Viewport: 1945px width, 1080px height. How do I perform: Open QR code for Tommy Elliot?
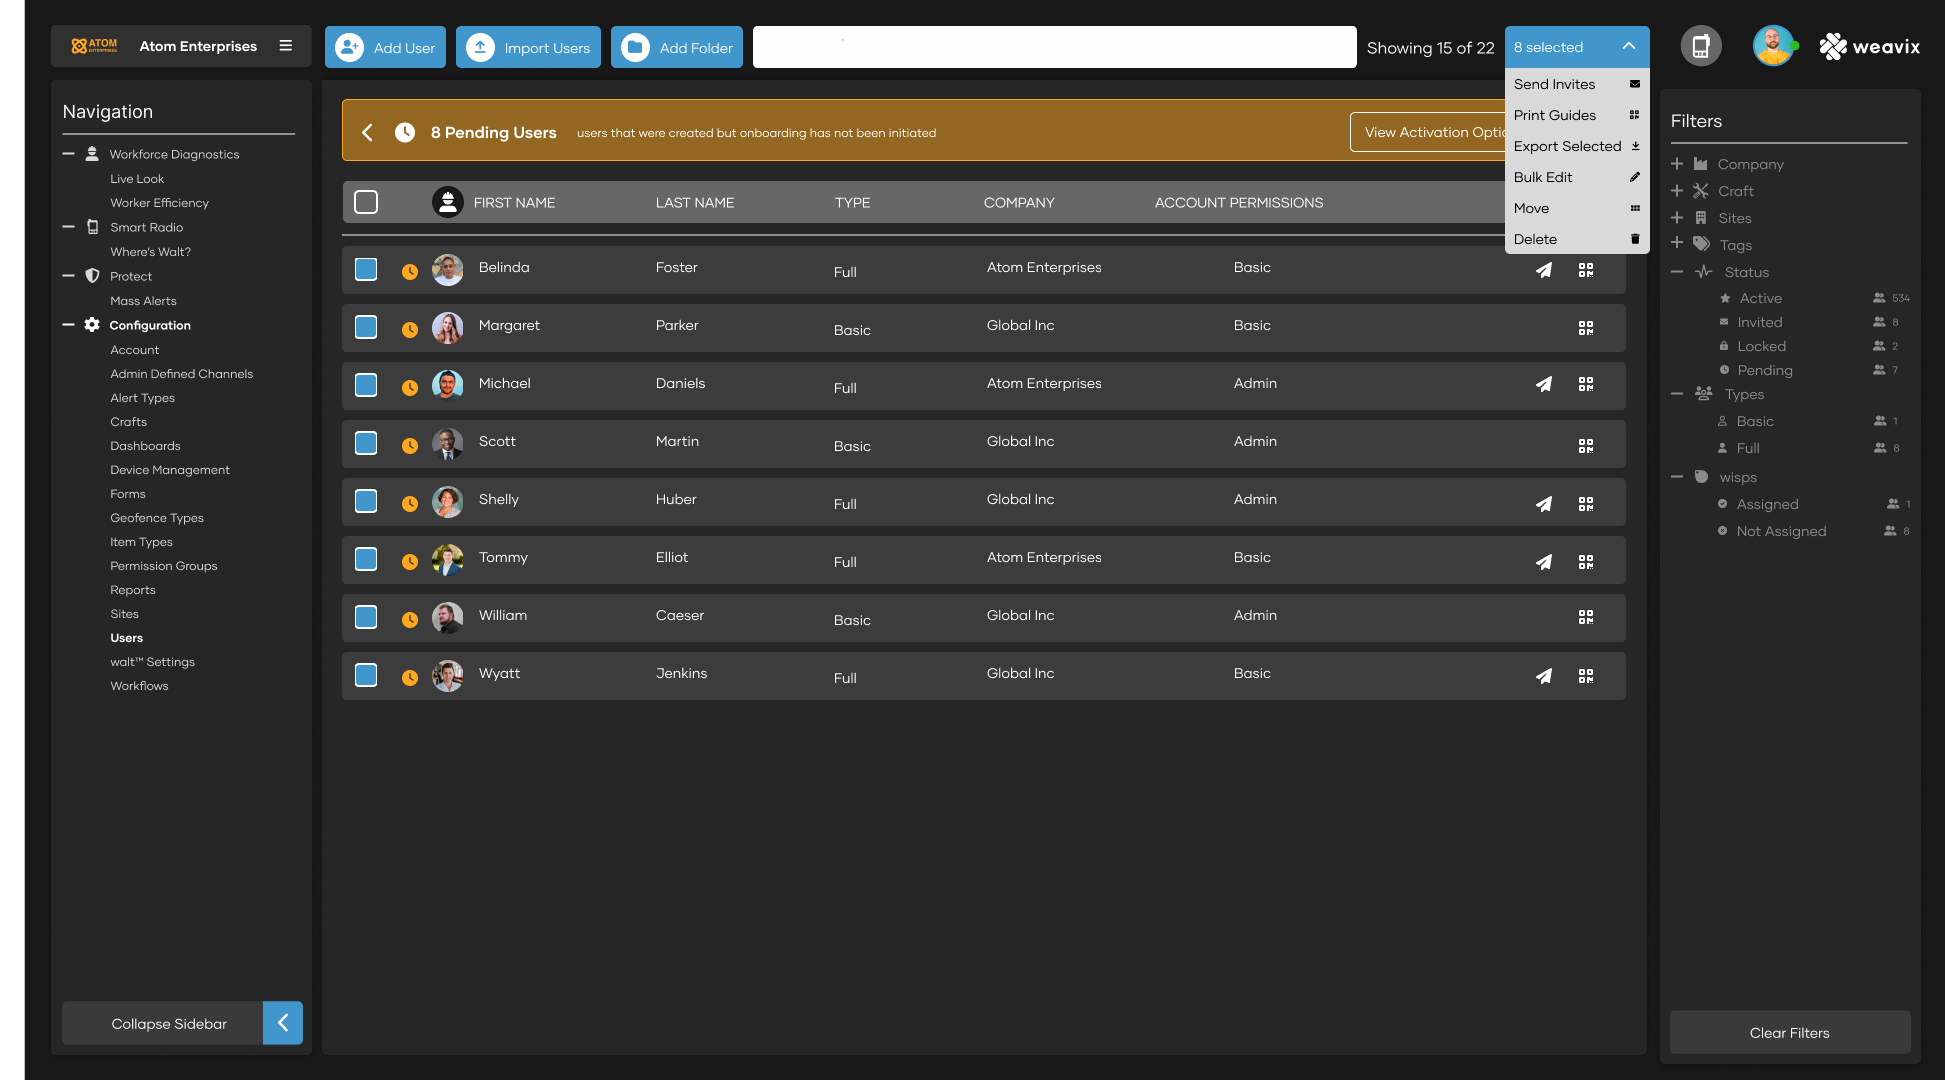click(1586, 562)
